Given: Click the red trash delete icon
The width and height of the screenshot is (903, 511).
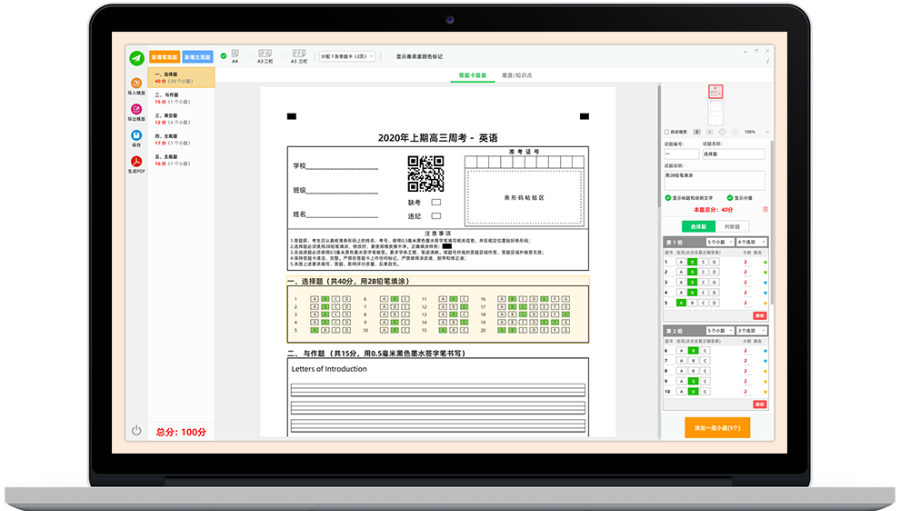Looking at the screenshot, I should point(766,210).
